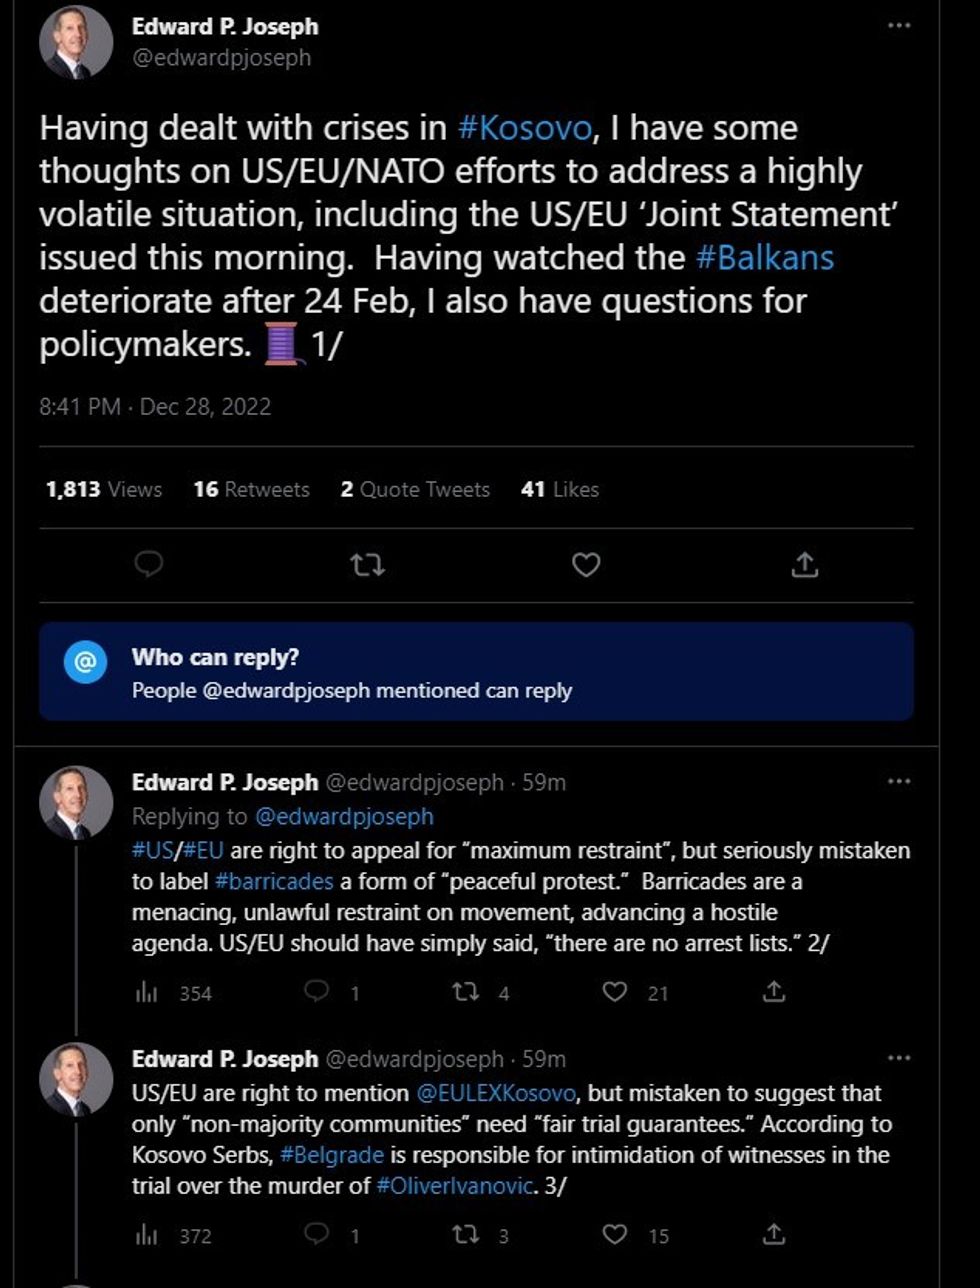Viewport: 980px width, 1288px height.
Task: Share the main tweet
Action: tap(804, 565)
